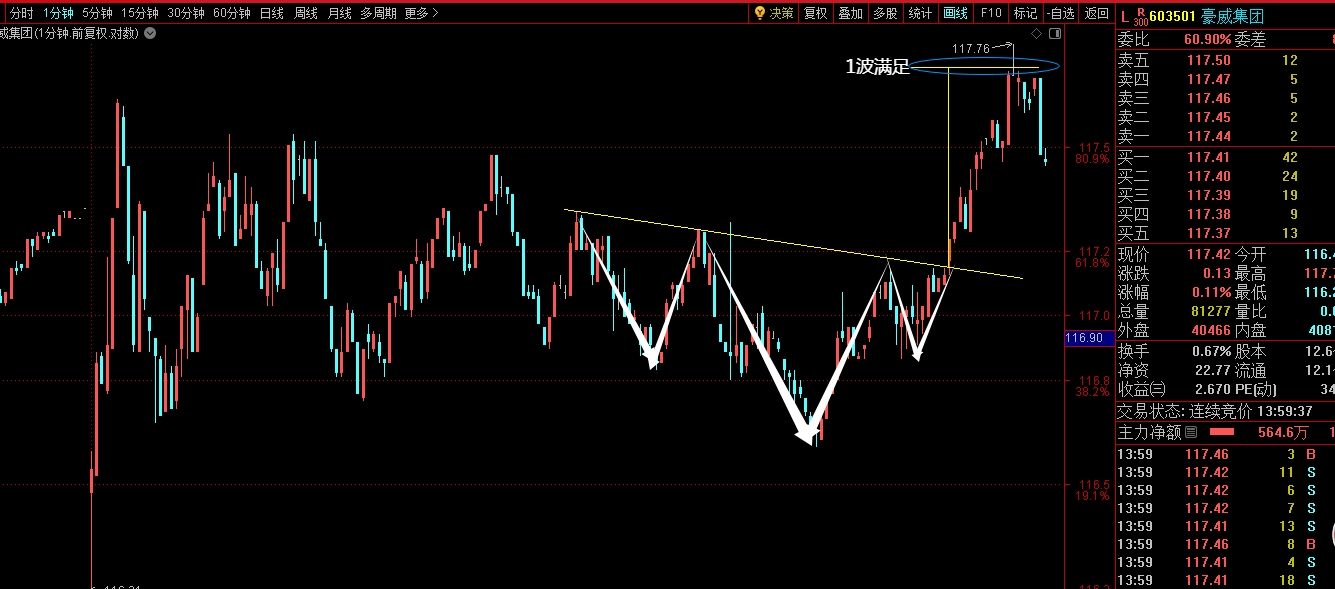
Task: Click the 涨幅 0.11% value
Action: click(x=1209, y=292)
